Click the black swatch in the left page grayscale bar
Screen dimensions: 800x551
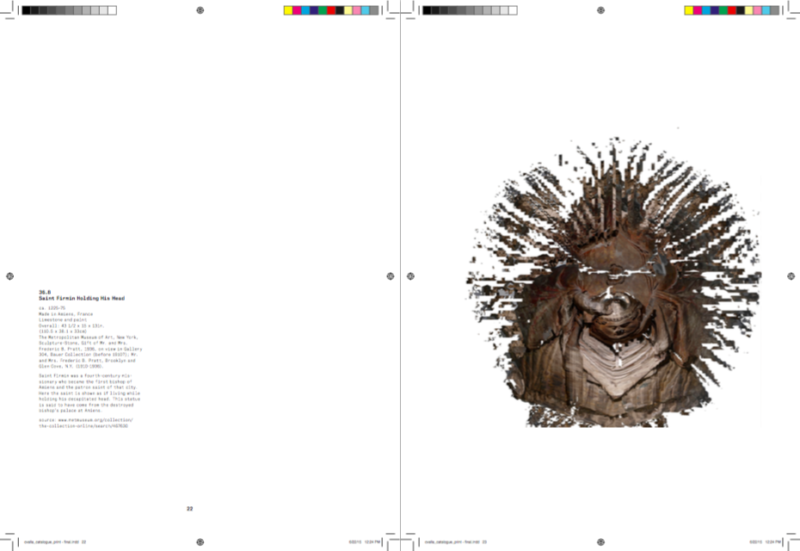point(27,10)
